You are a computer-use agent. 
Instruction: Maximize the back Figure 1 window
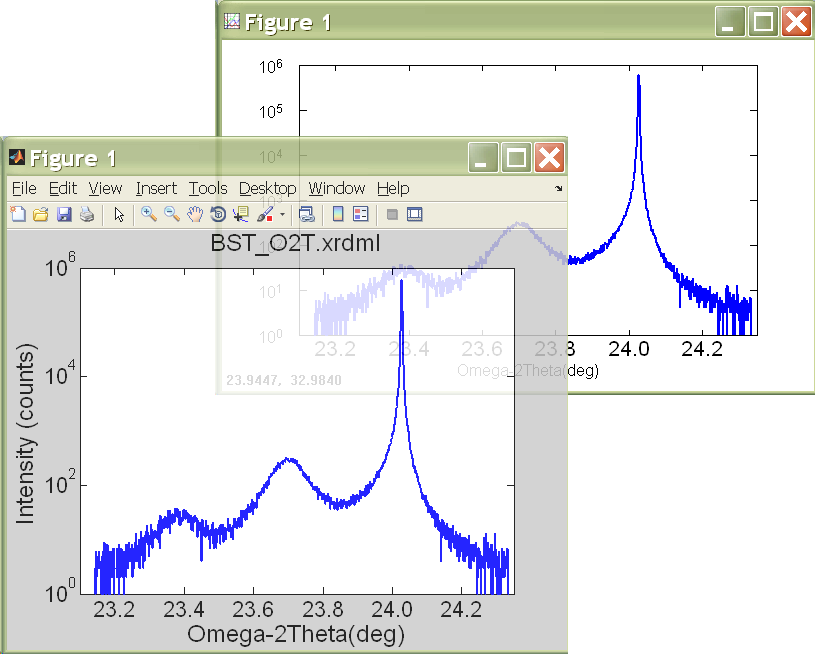[x=763, y=21]
